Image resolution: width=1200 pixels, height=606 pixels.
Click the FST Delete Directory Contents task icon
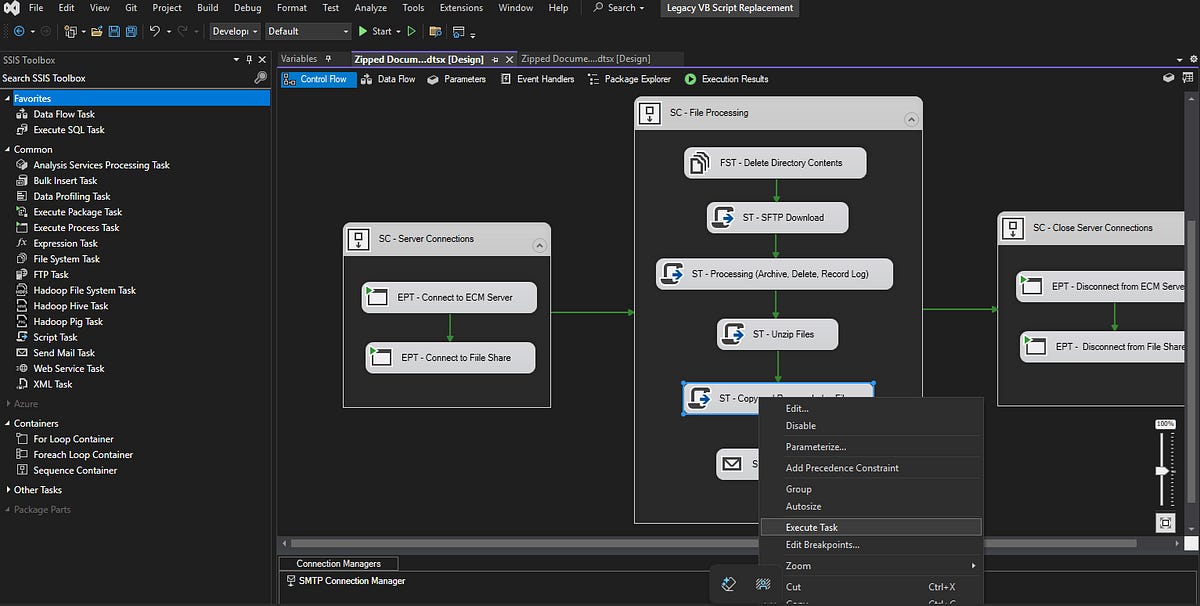point(699,163)
